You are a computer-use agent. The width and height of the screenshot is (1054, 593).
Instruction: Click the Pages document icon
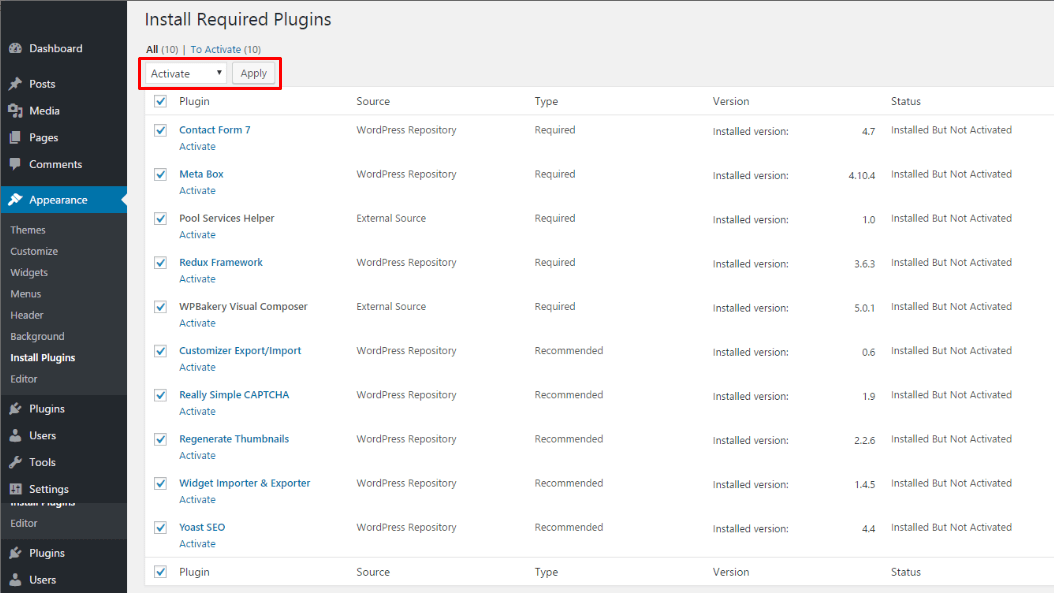point(15,138)
